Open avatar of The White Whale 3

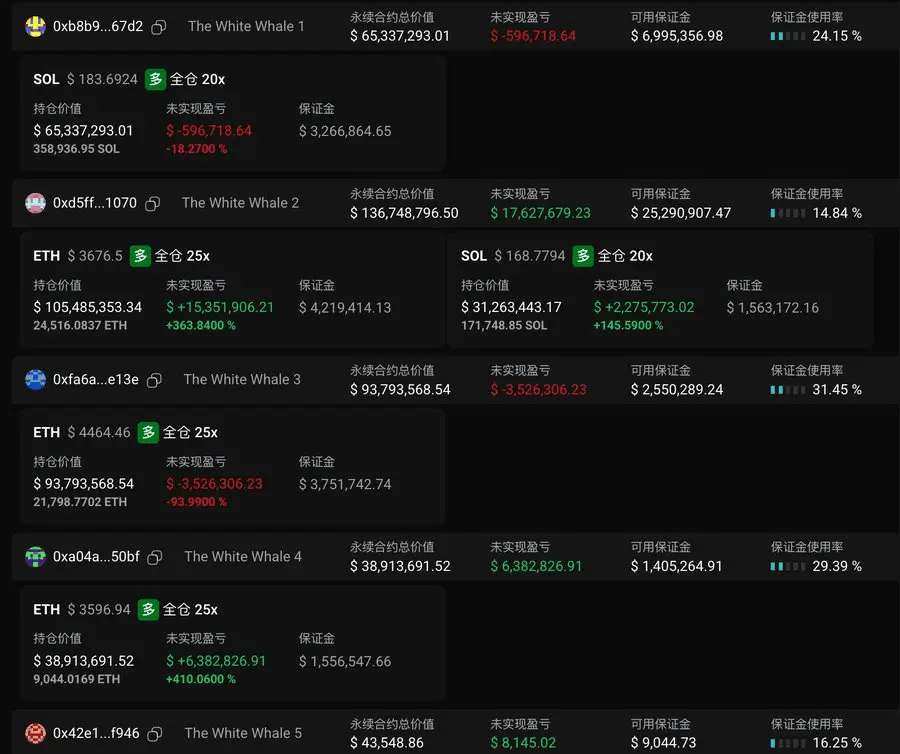point(36,380)
